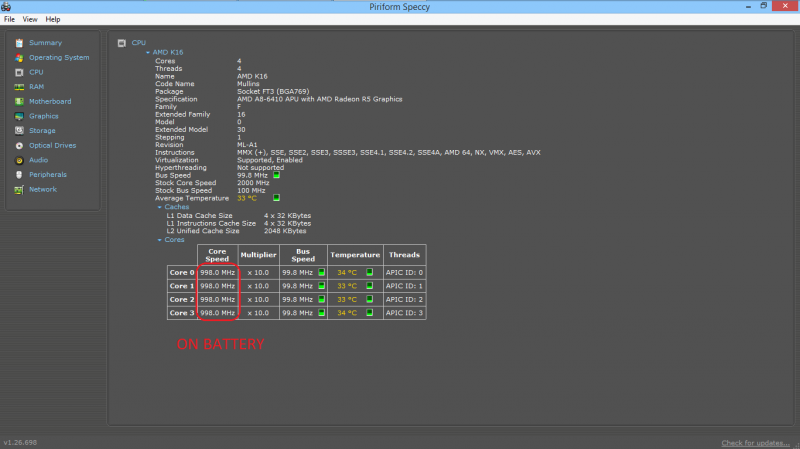800x449 pixels.
Task: Click the L2 Unified Cache Size 2048 KBytes
Action: coord(285,231)
